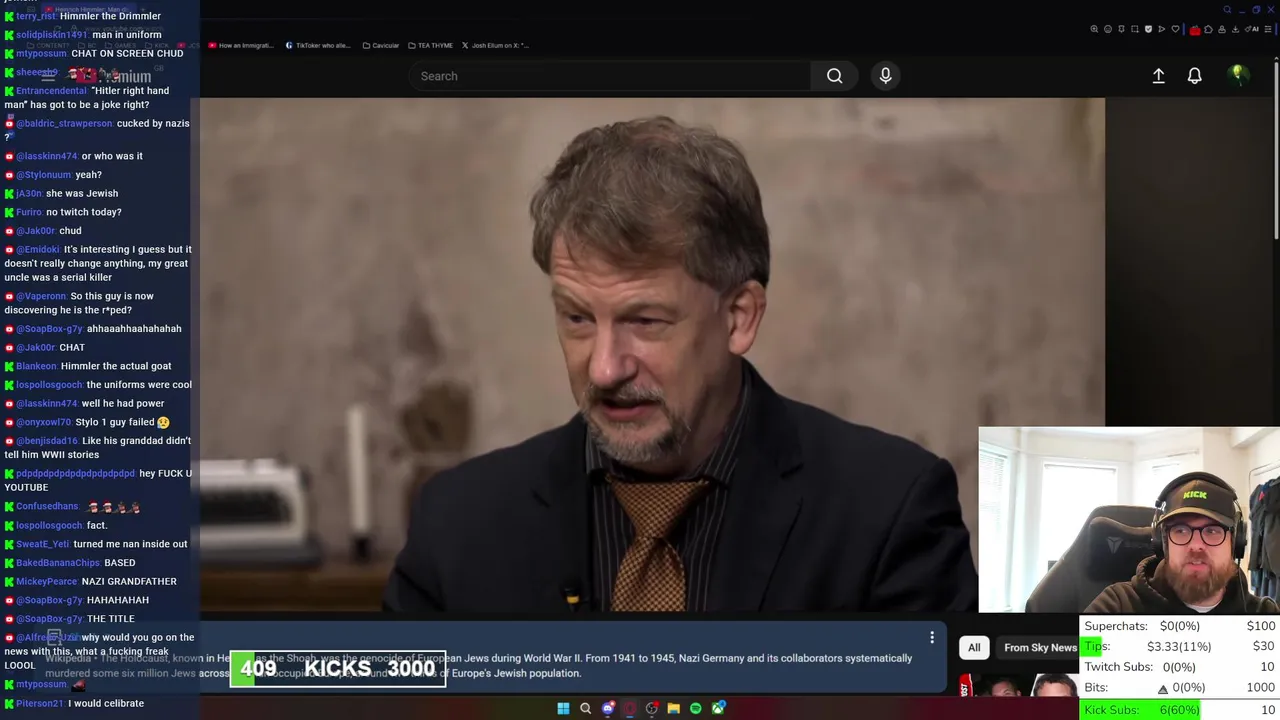Viewport: 1280px width, 720px height.
Task: Click chat username terry_rist
Action: [x=36, y=16]
